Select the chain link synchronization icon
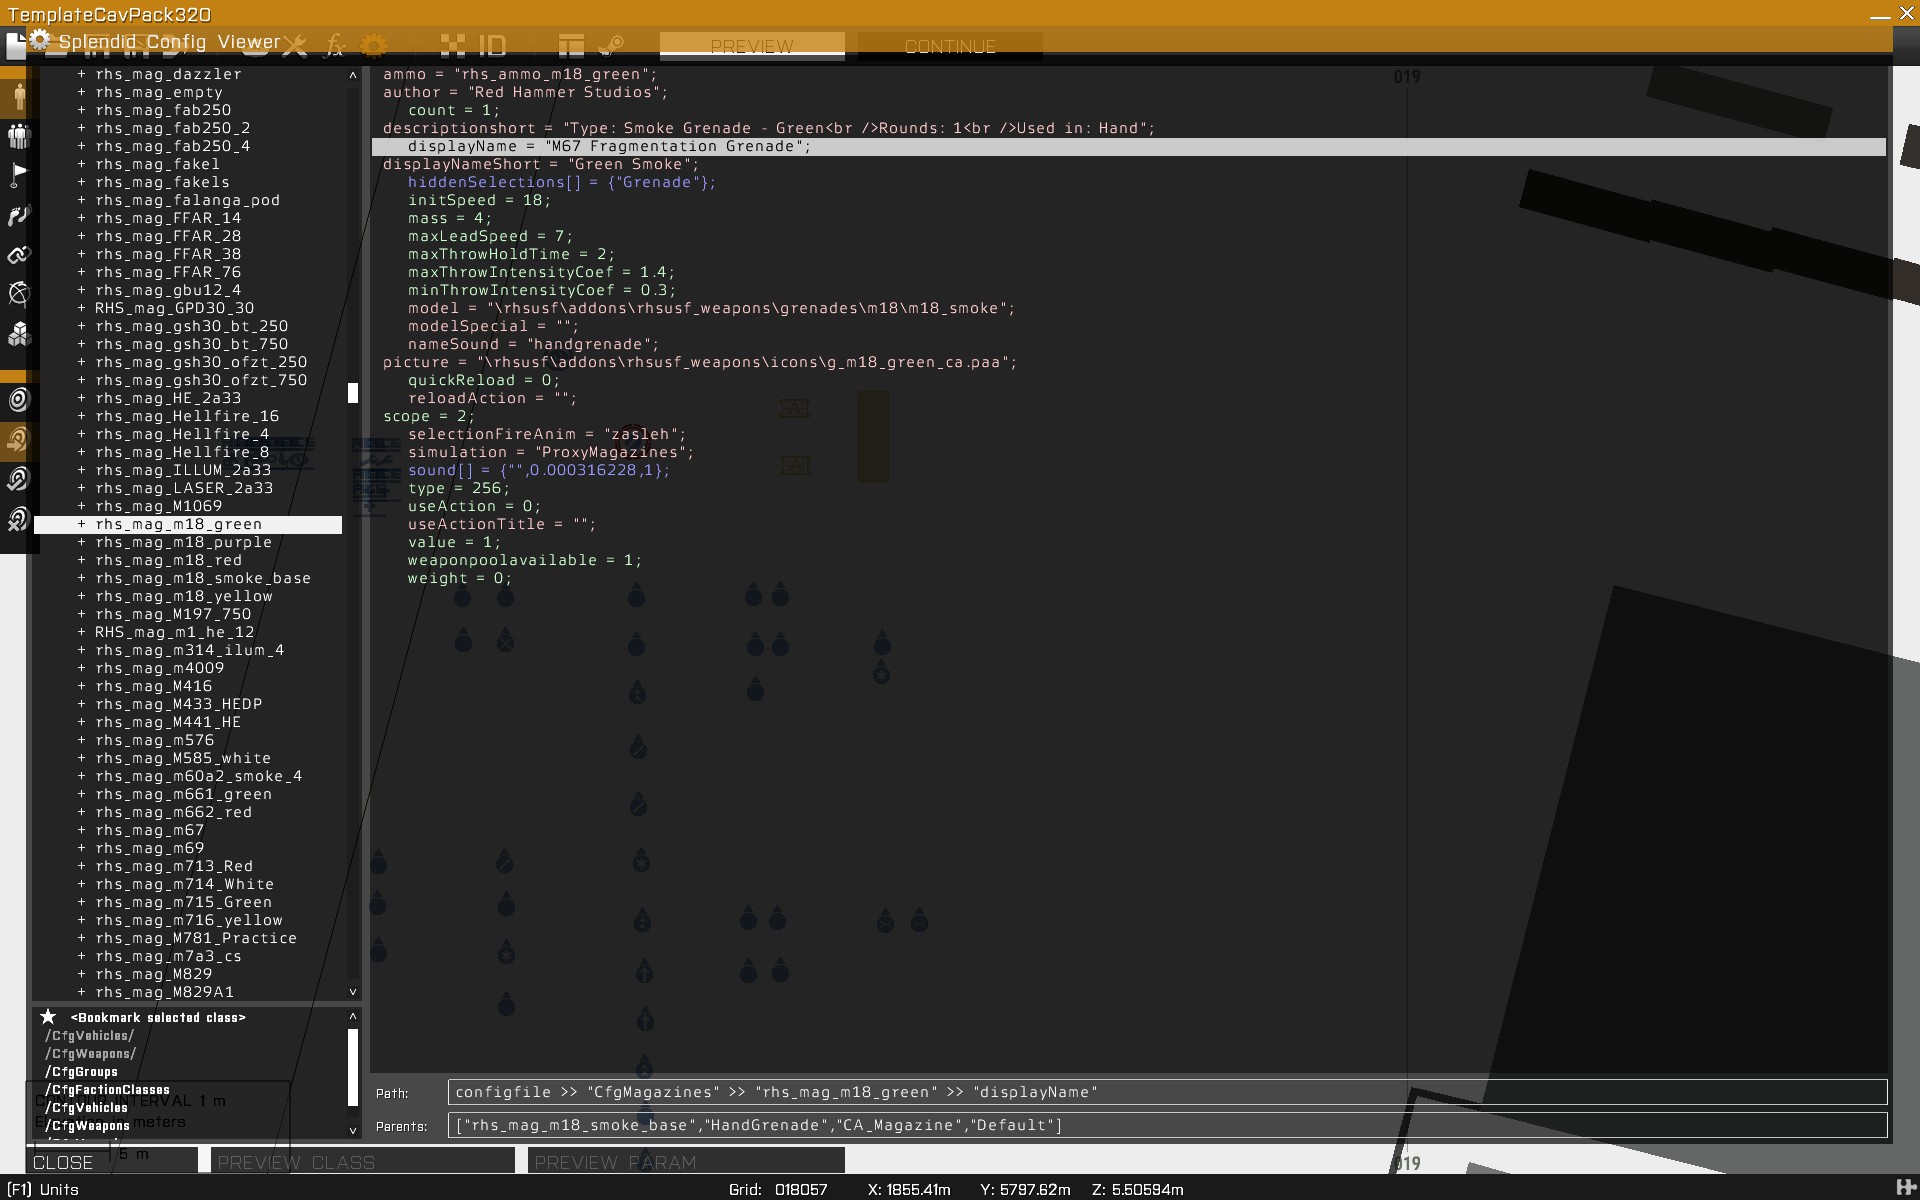This screenshot has height=1200, width=1920. pos(19,255)
